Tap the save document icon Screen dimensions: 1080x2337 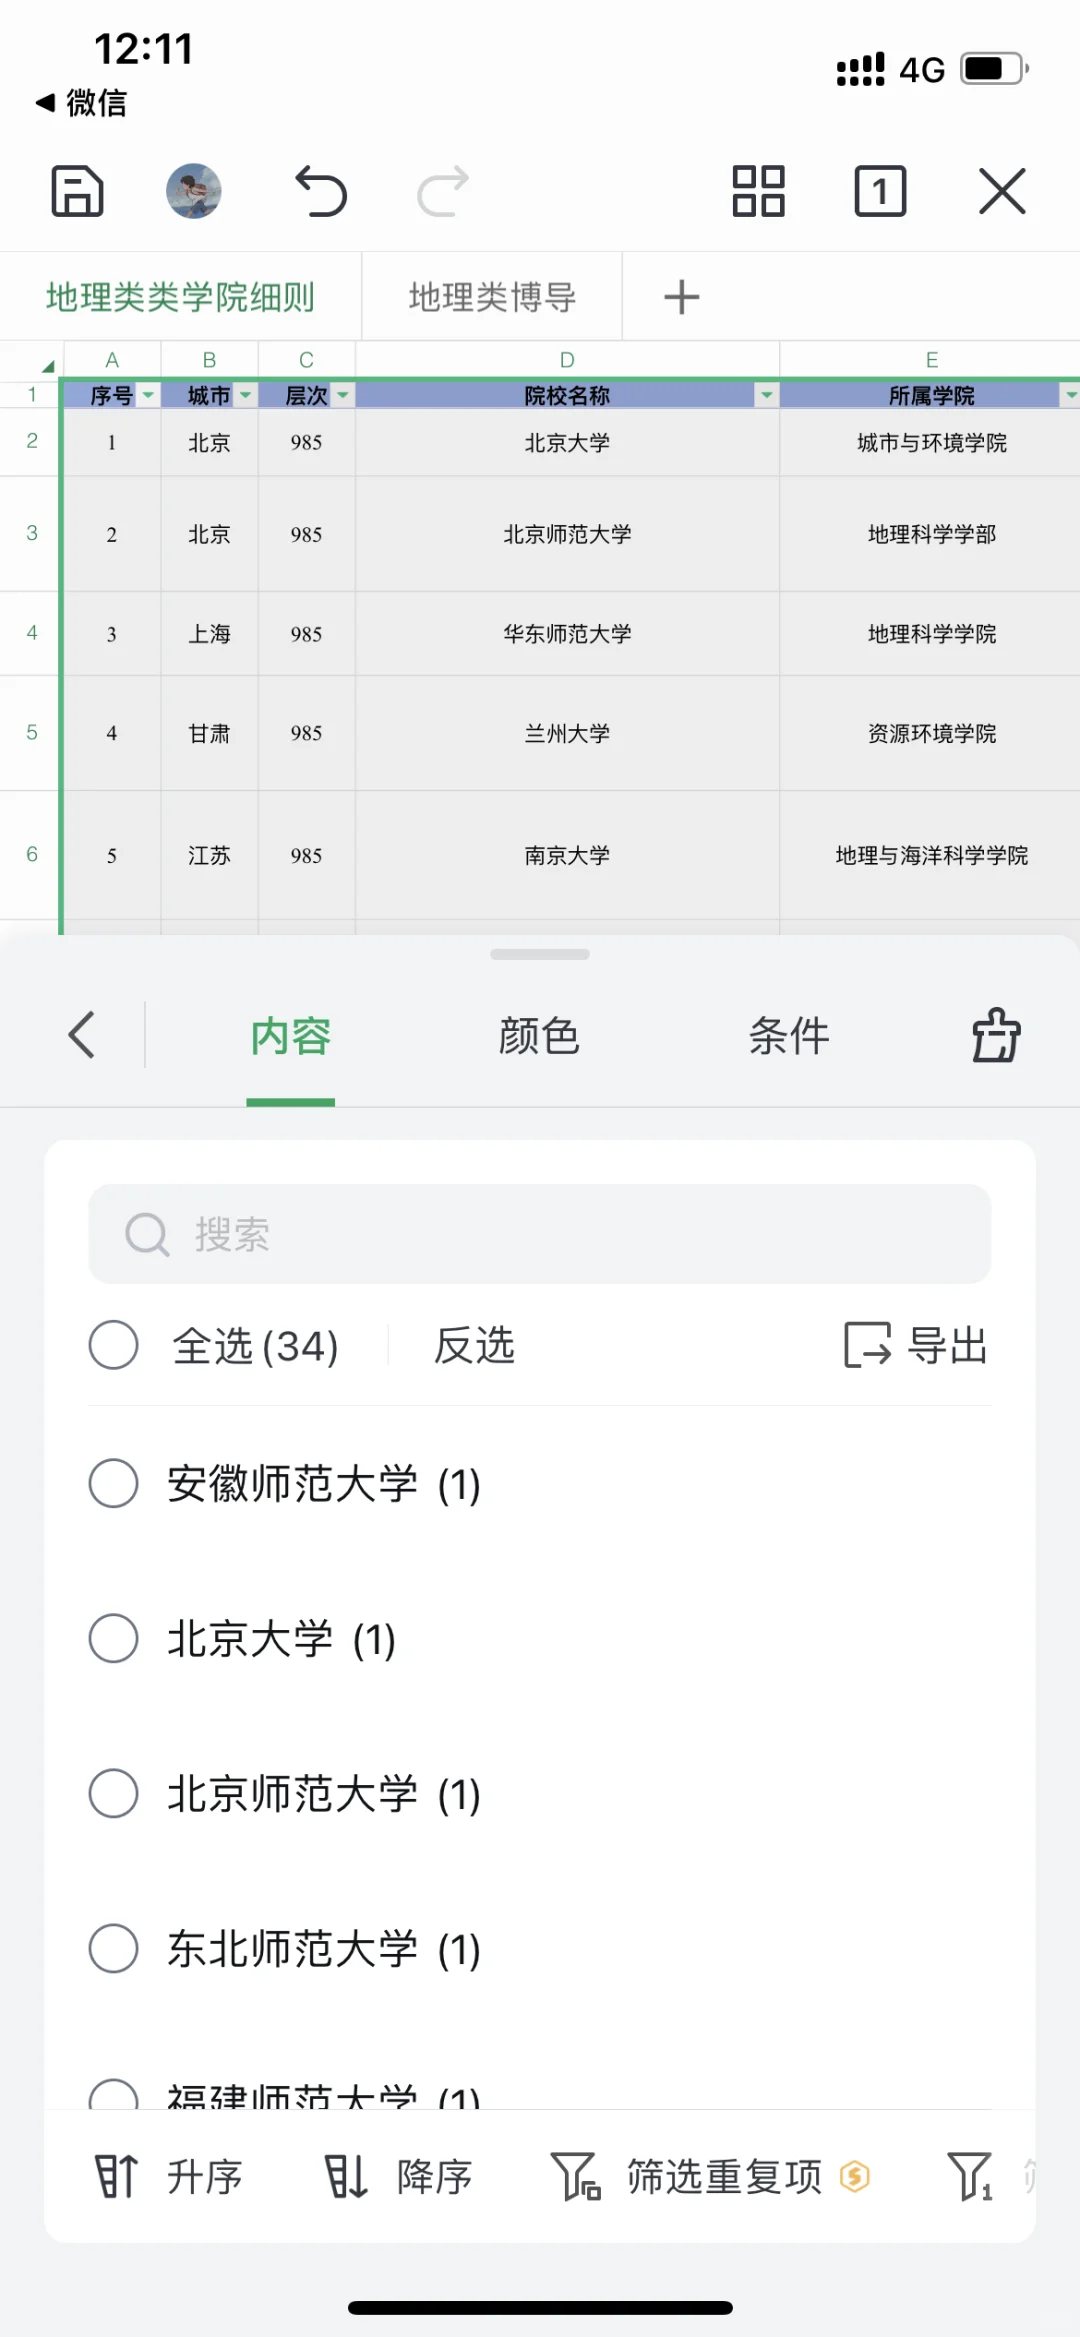(x=77, y=191)
